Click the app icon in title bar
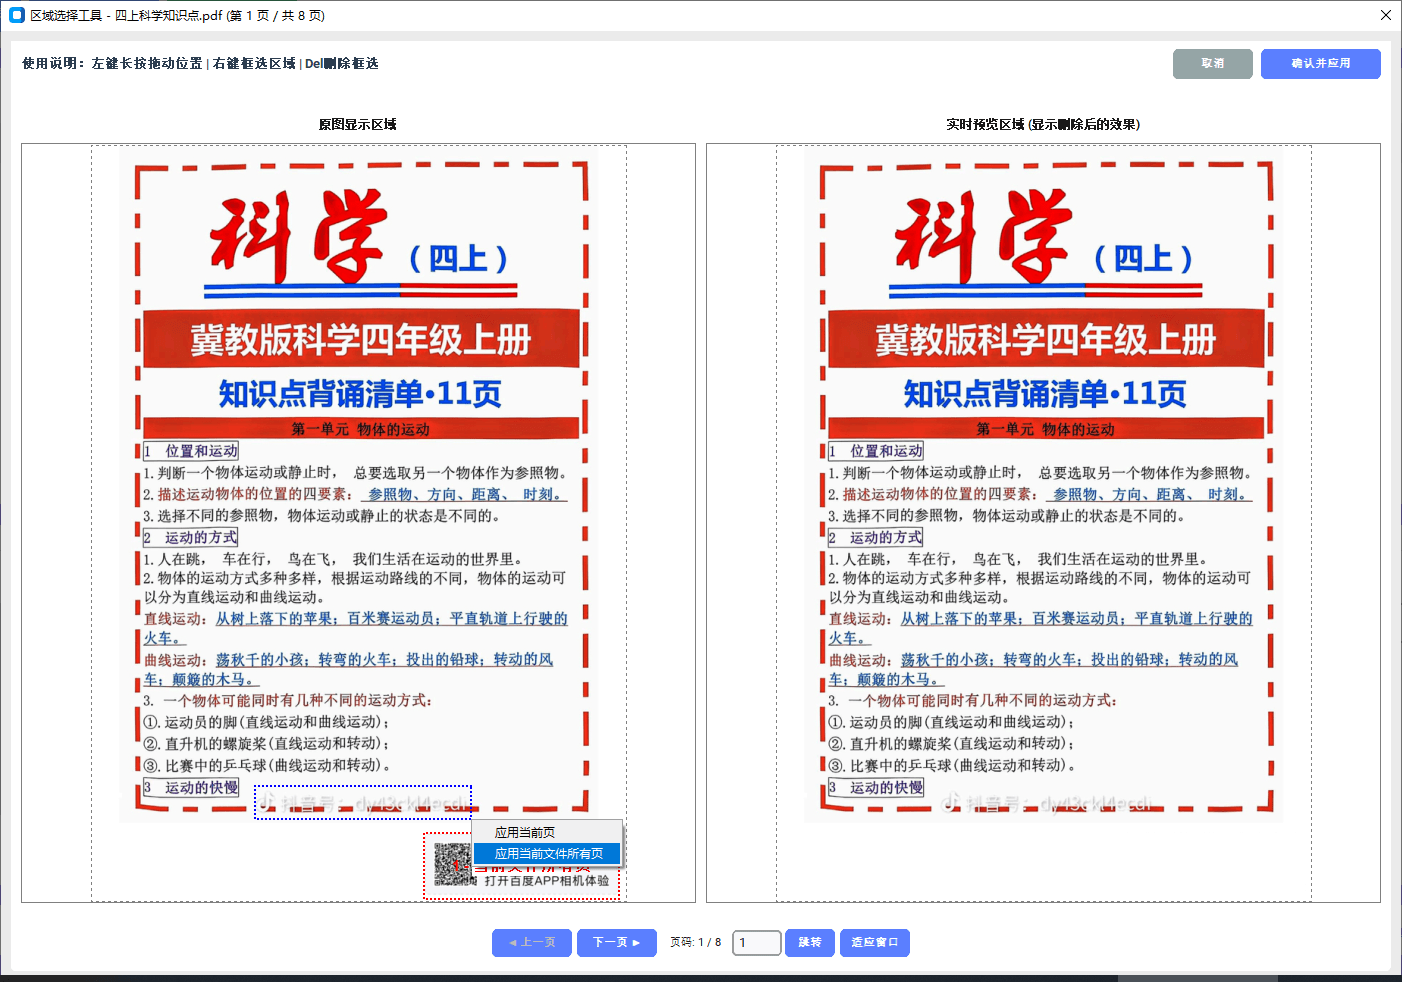 [x=16, y=15]
